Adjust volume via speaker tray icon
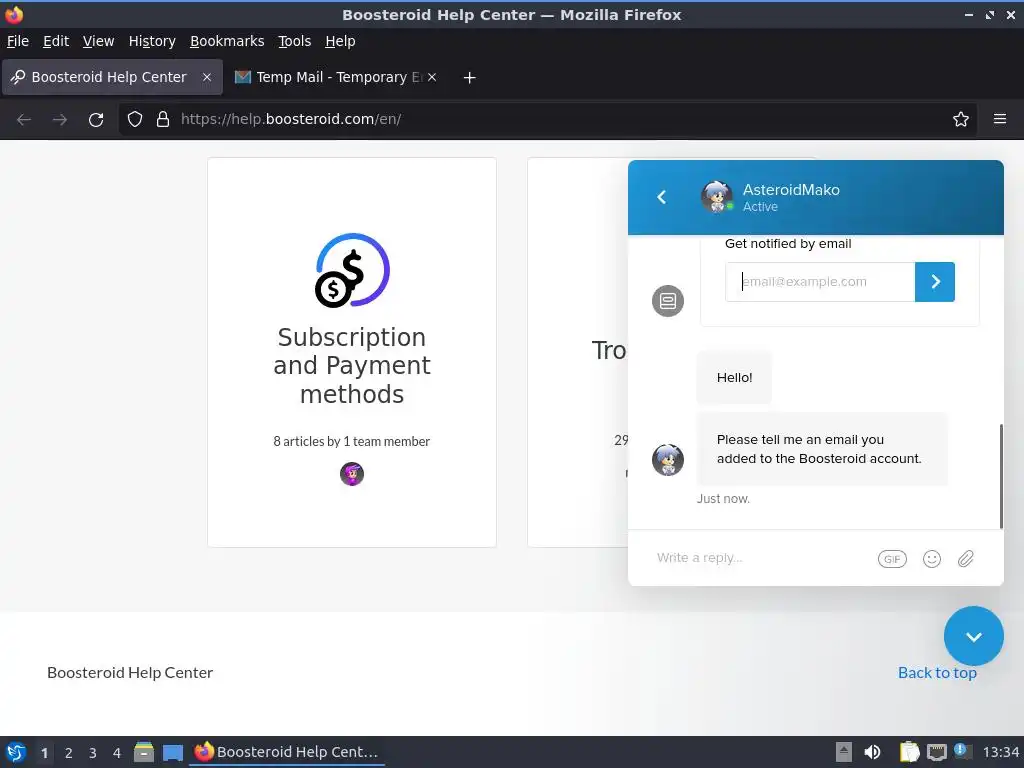Screen dimensions: 1024x768 872,752
